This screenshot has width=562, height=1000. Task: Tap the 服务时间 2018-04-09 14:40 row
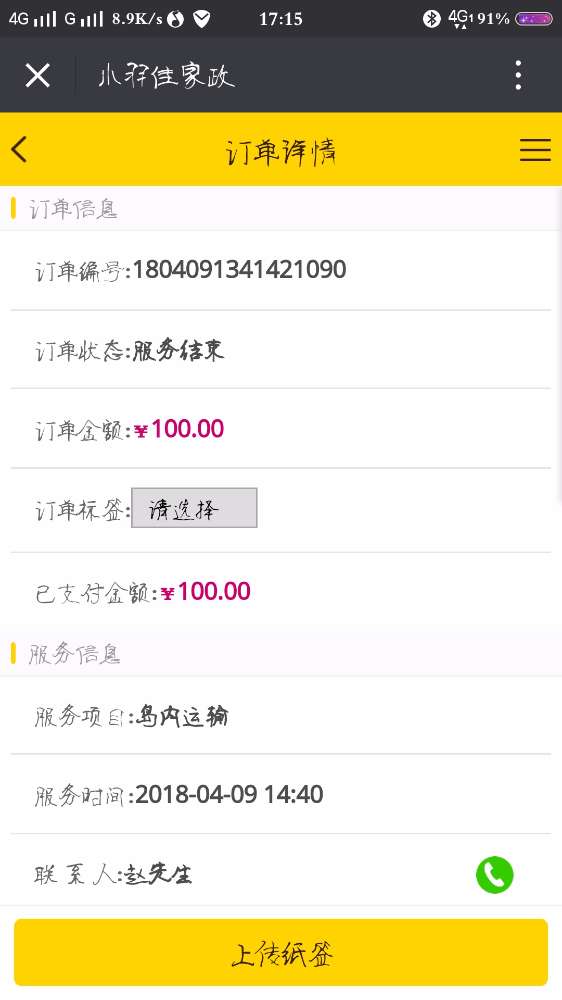tap(281, 795)
